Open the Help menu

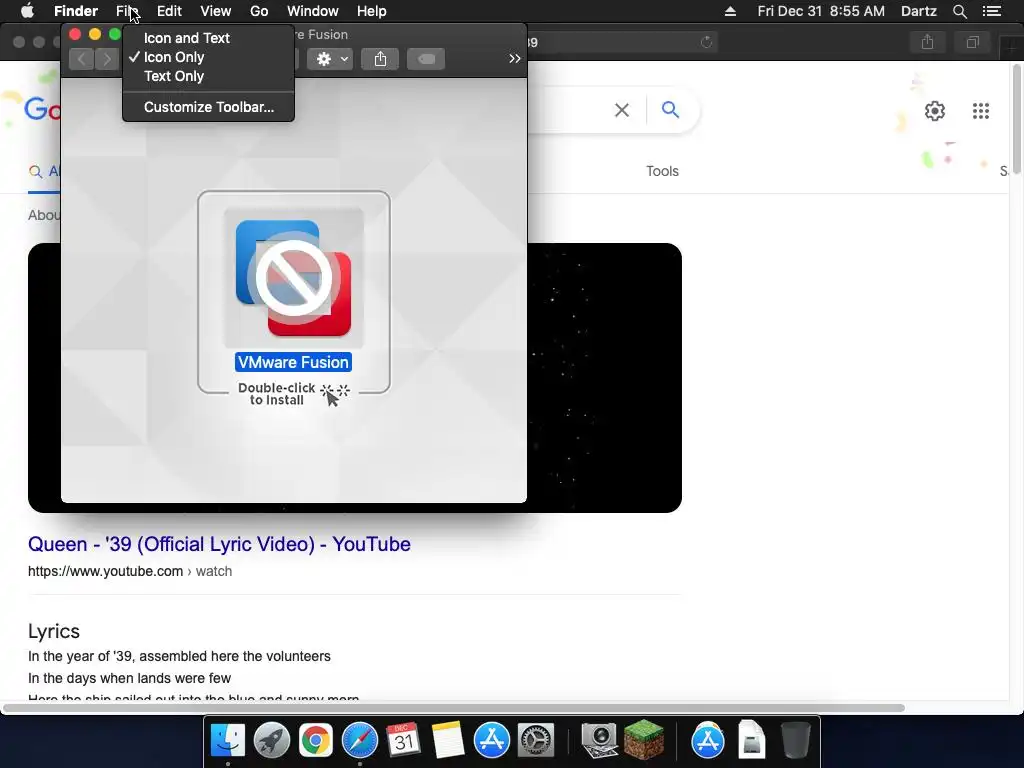(x=372, y=11)
